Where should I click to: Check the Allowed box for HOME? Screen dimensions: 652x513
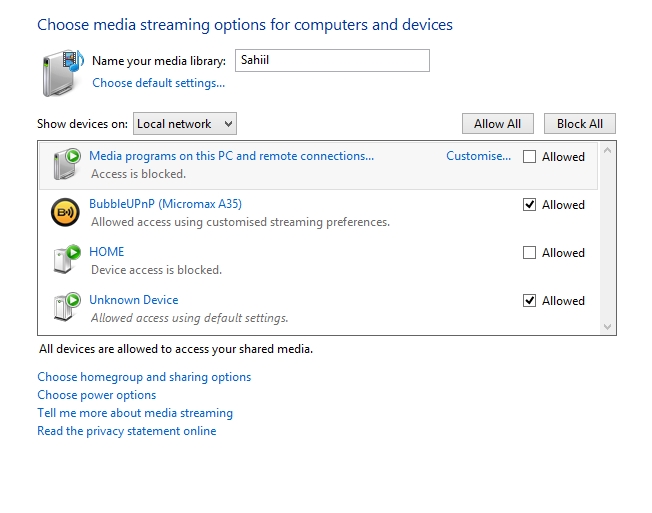pos(530,253)
